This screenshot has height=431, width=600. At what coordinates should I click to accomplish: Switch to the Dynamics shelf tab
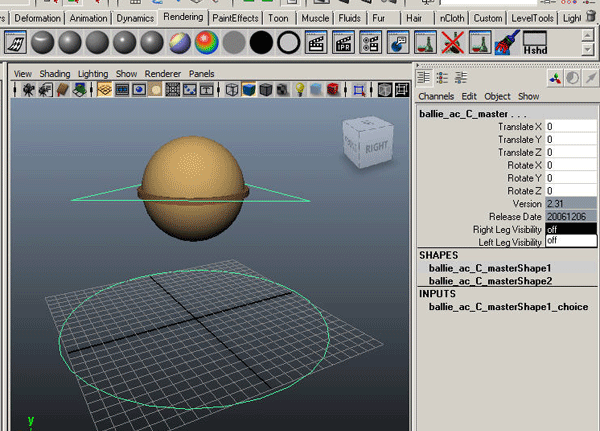tap(135, 18)
